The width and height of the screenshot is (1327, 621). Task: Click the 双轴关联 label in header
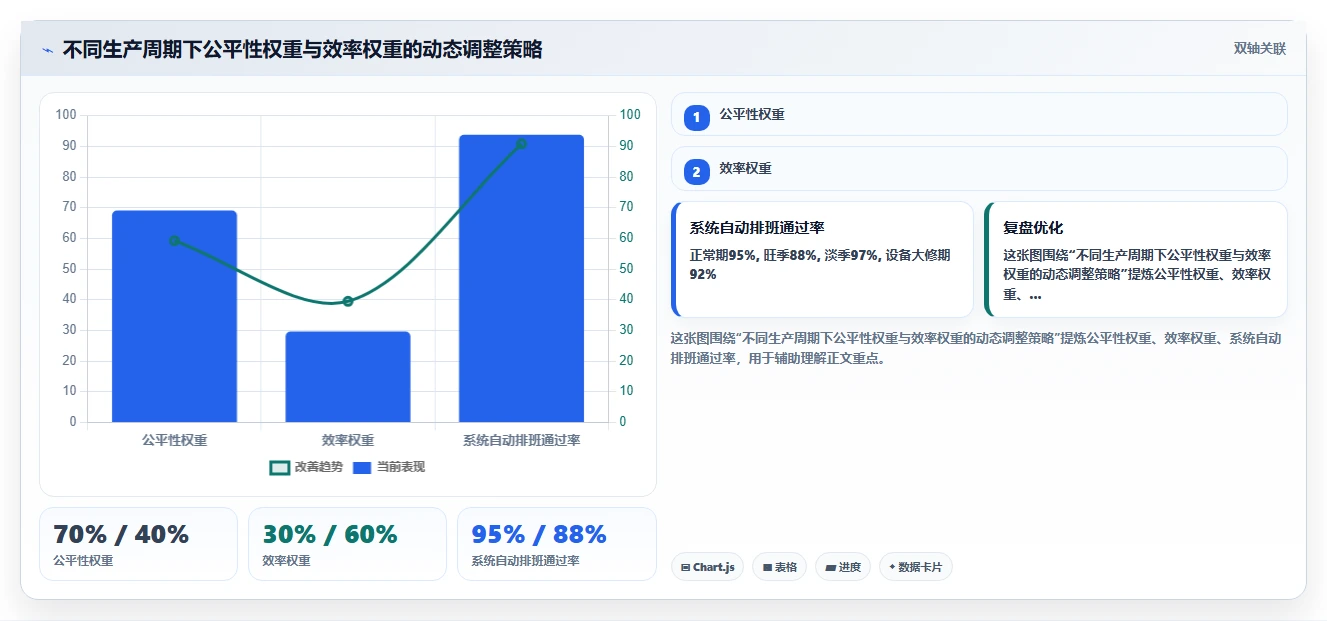pos(1259,48)
